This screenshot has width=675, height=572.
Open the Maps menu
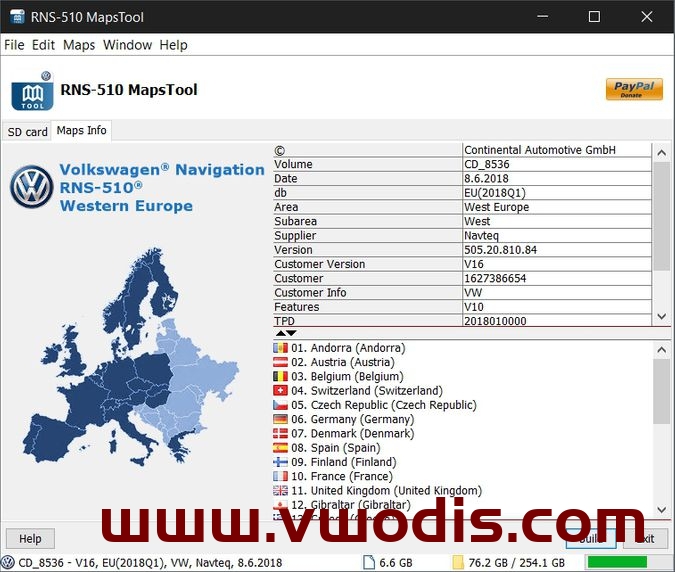click(79, 45)
